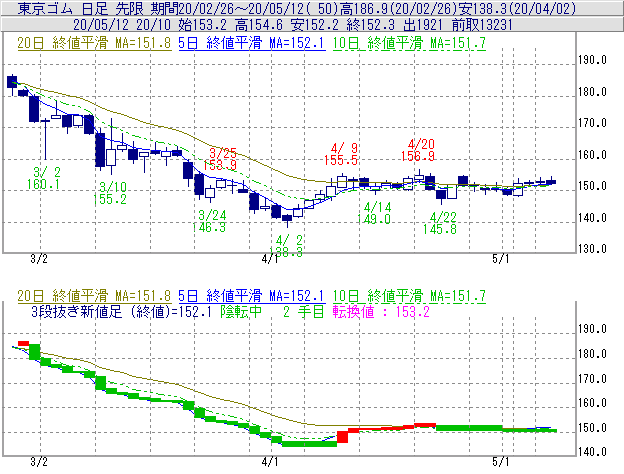Image resolution: width=624 pixels, height=474 pixels.
Task: Click the 転換値 : 153.2 text
Action: coord(381,312)
